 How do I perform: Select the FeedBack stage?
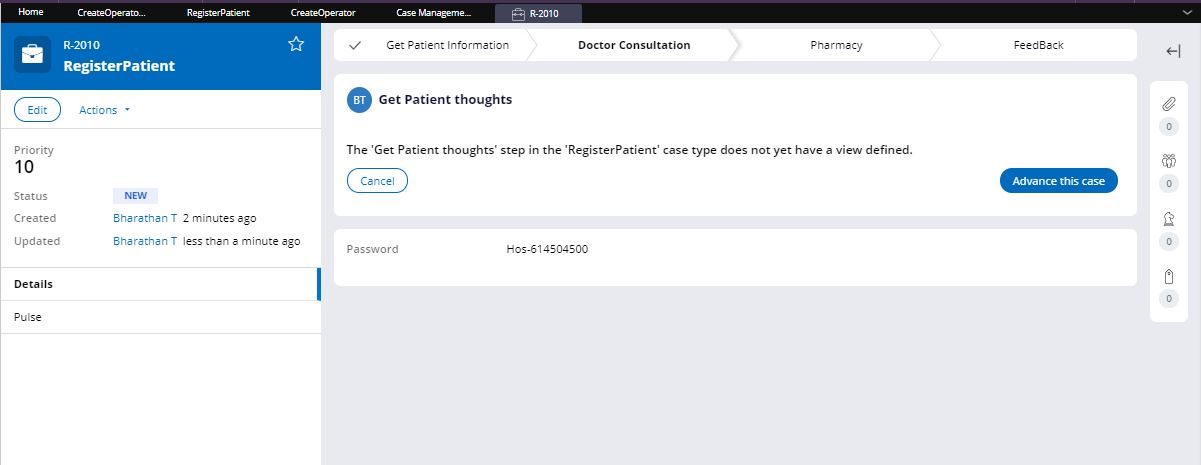pyautogui.click(x=1038, y=45)
